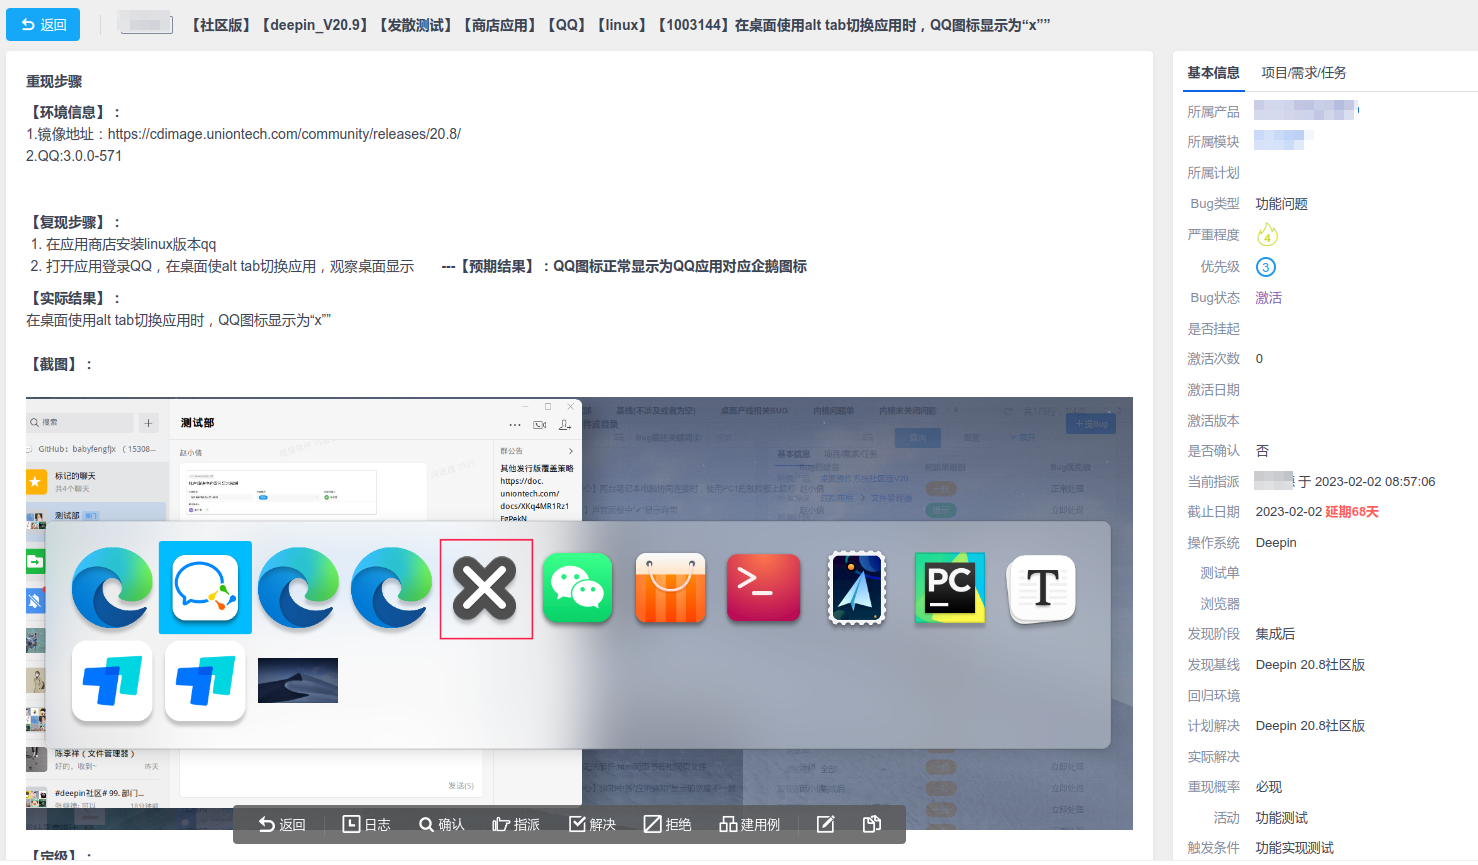The width and height of the screenshot is (1478, 865).
Task: Click 返回 in the bottom action toolbar
Action: (282, 824)
